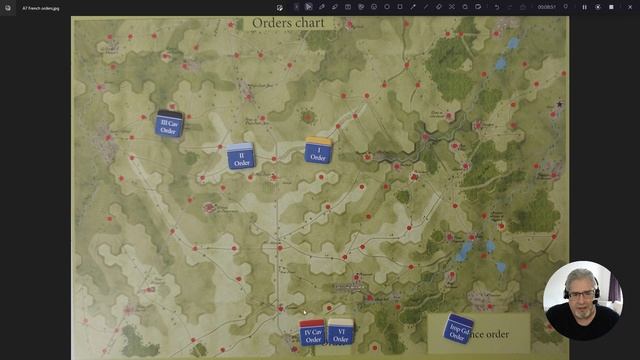Pause the screen recording
Viewport: 640px width, 360px height.
[584, 7]
